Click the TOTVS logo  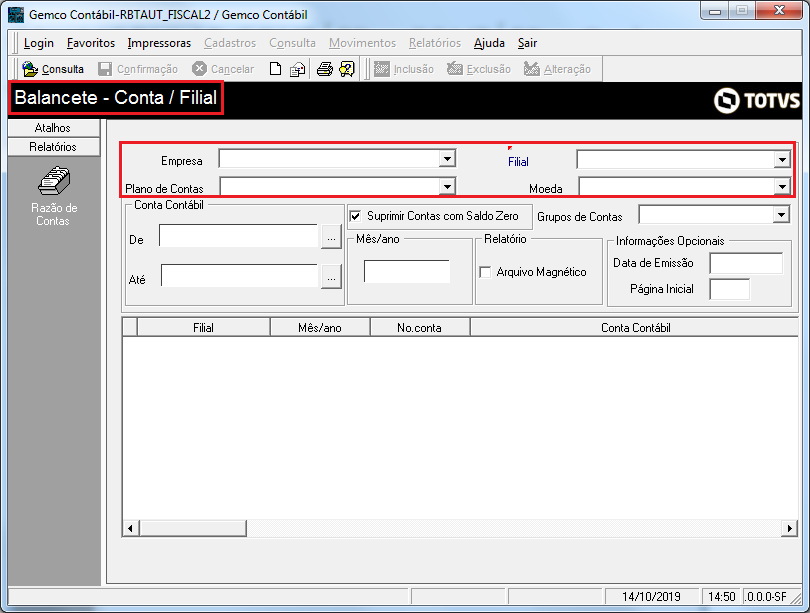757,100
